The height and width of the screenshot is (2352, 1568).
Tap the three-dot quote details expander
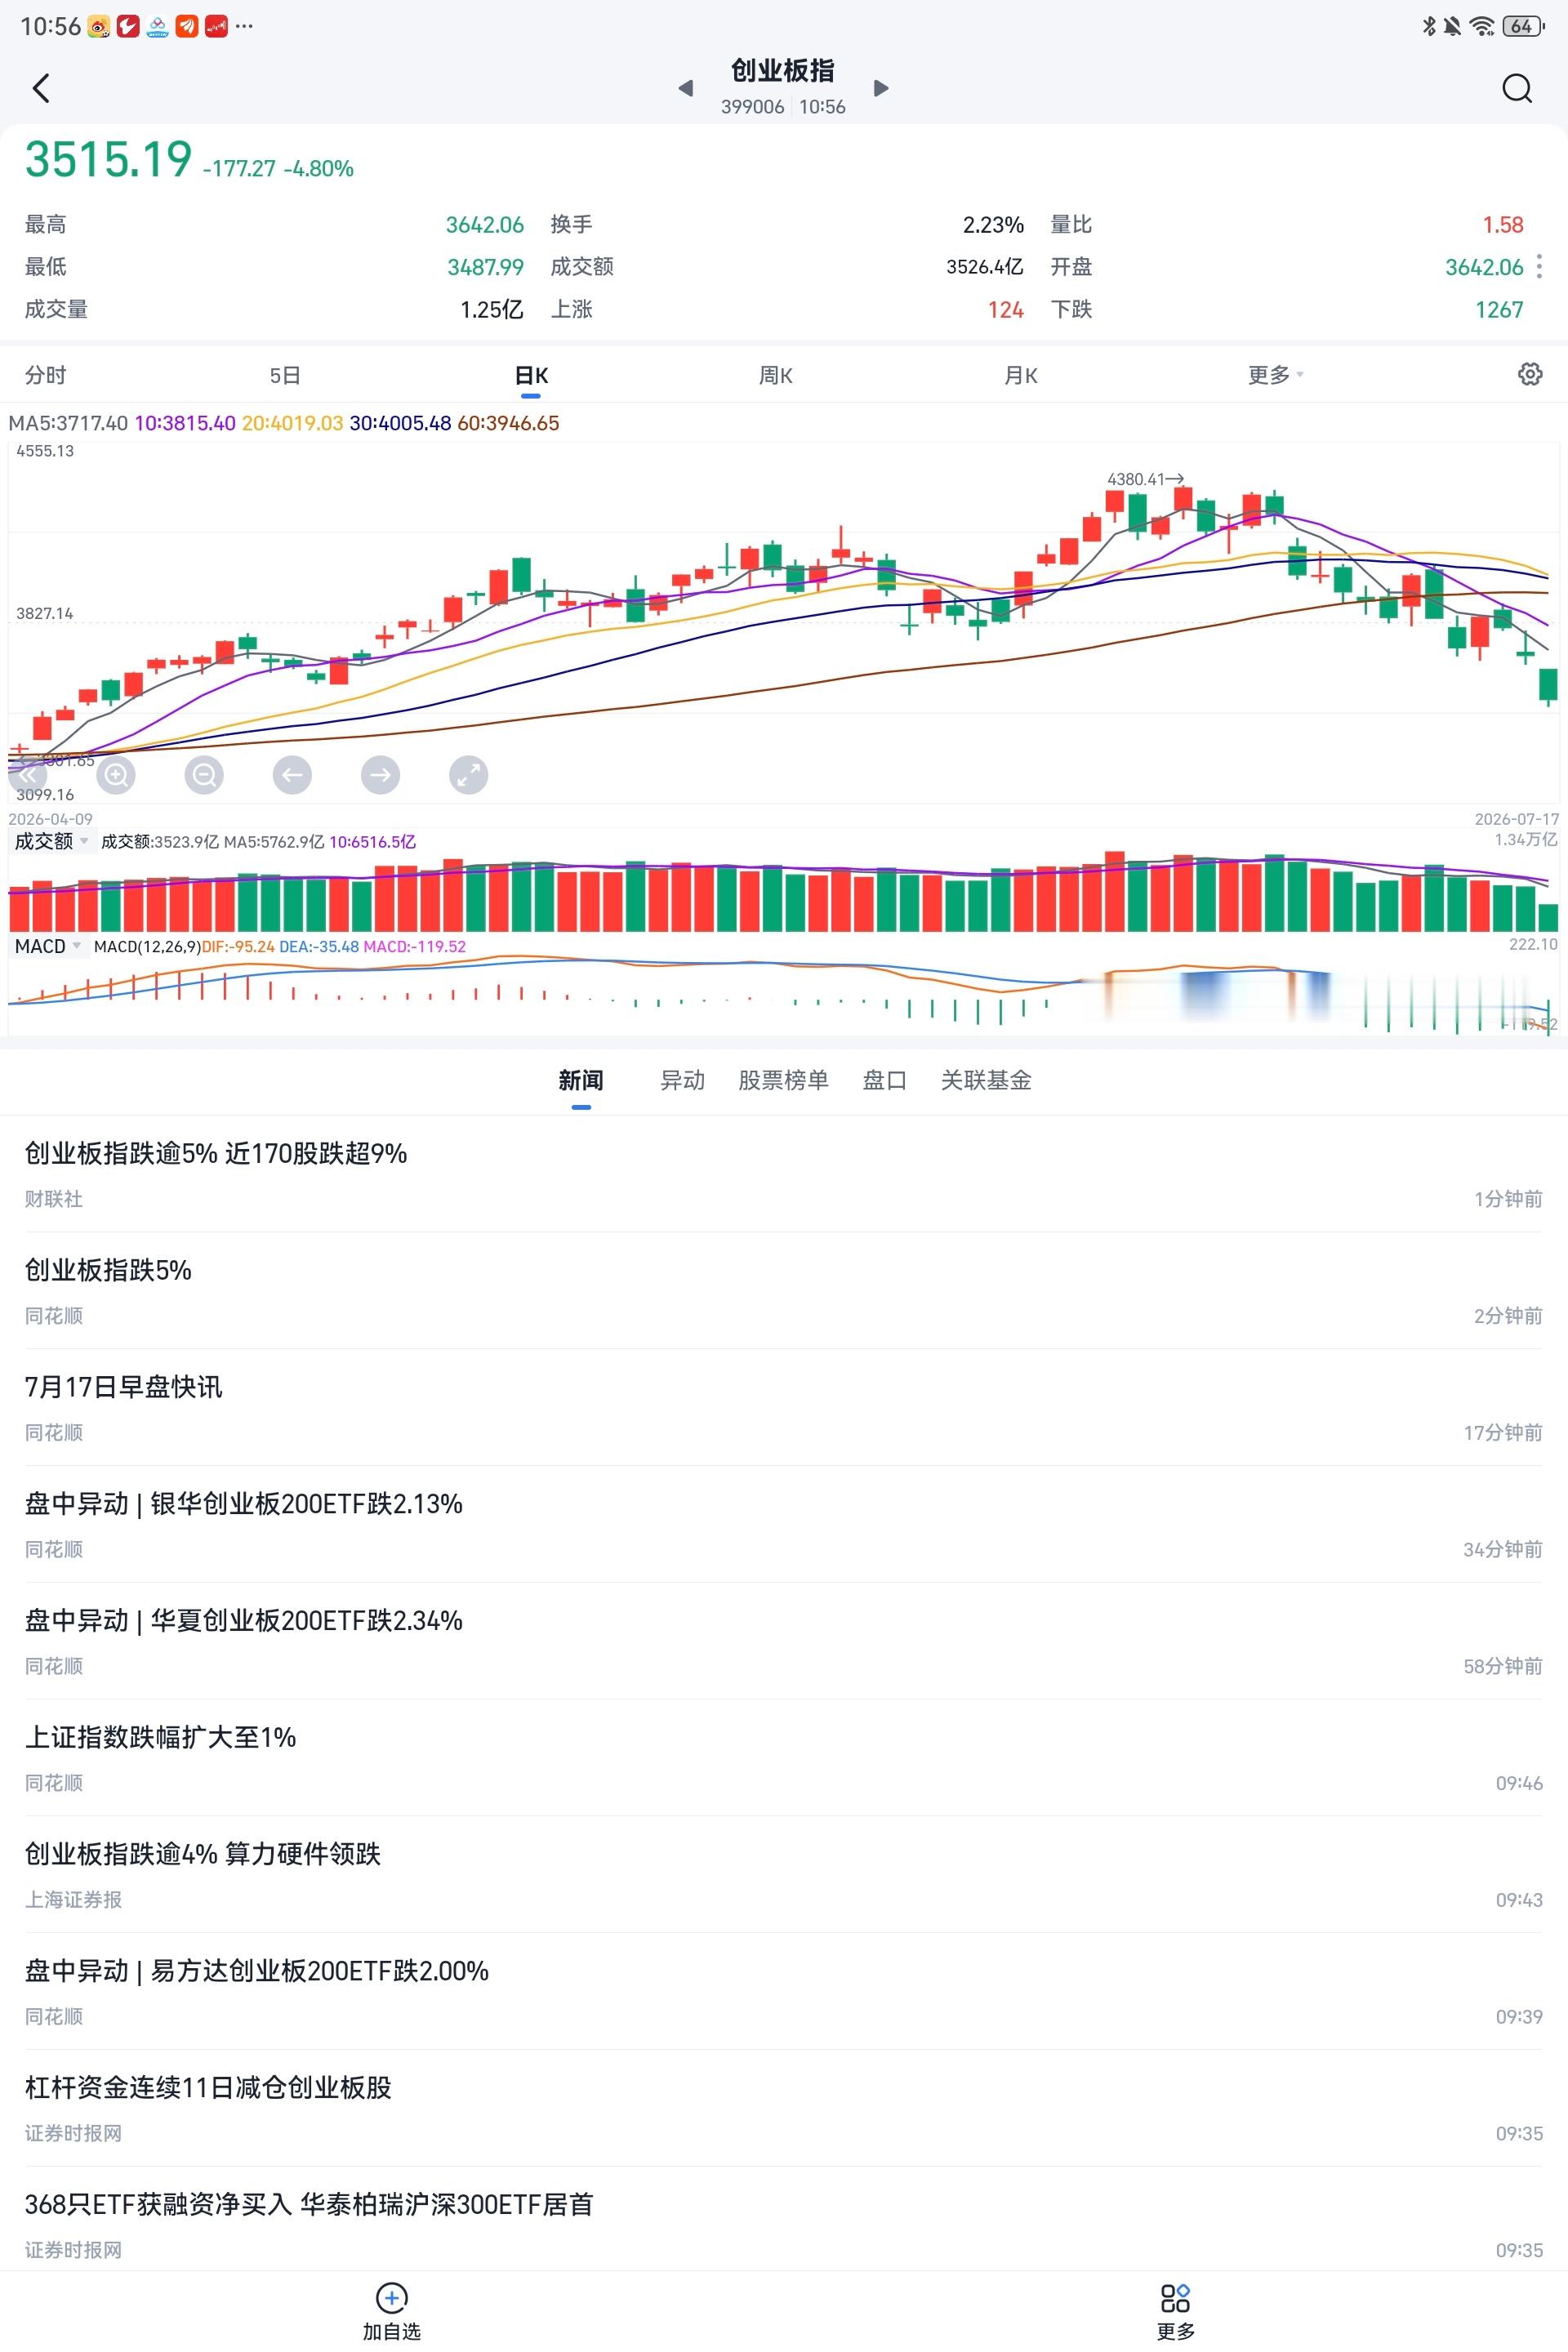[1539, 266]
